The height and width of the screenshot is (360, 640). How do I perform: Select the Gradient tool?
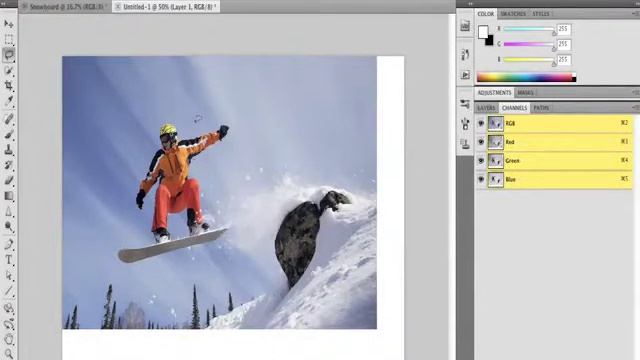9,196
